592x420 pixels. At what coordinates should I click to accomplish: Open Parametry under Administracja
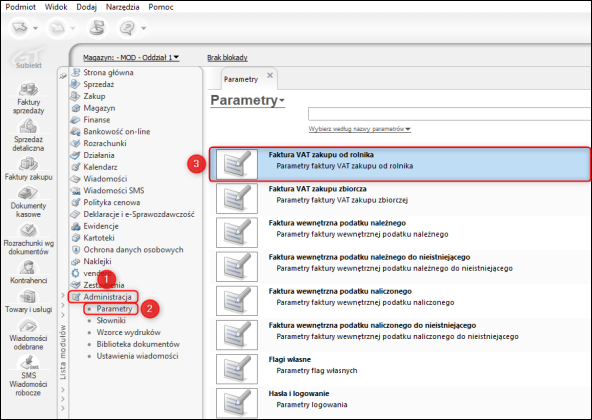point(114,309)
